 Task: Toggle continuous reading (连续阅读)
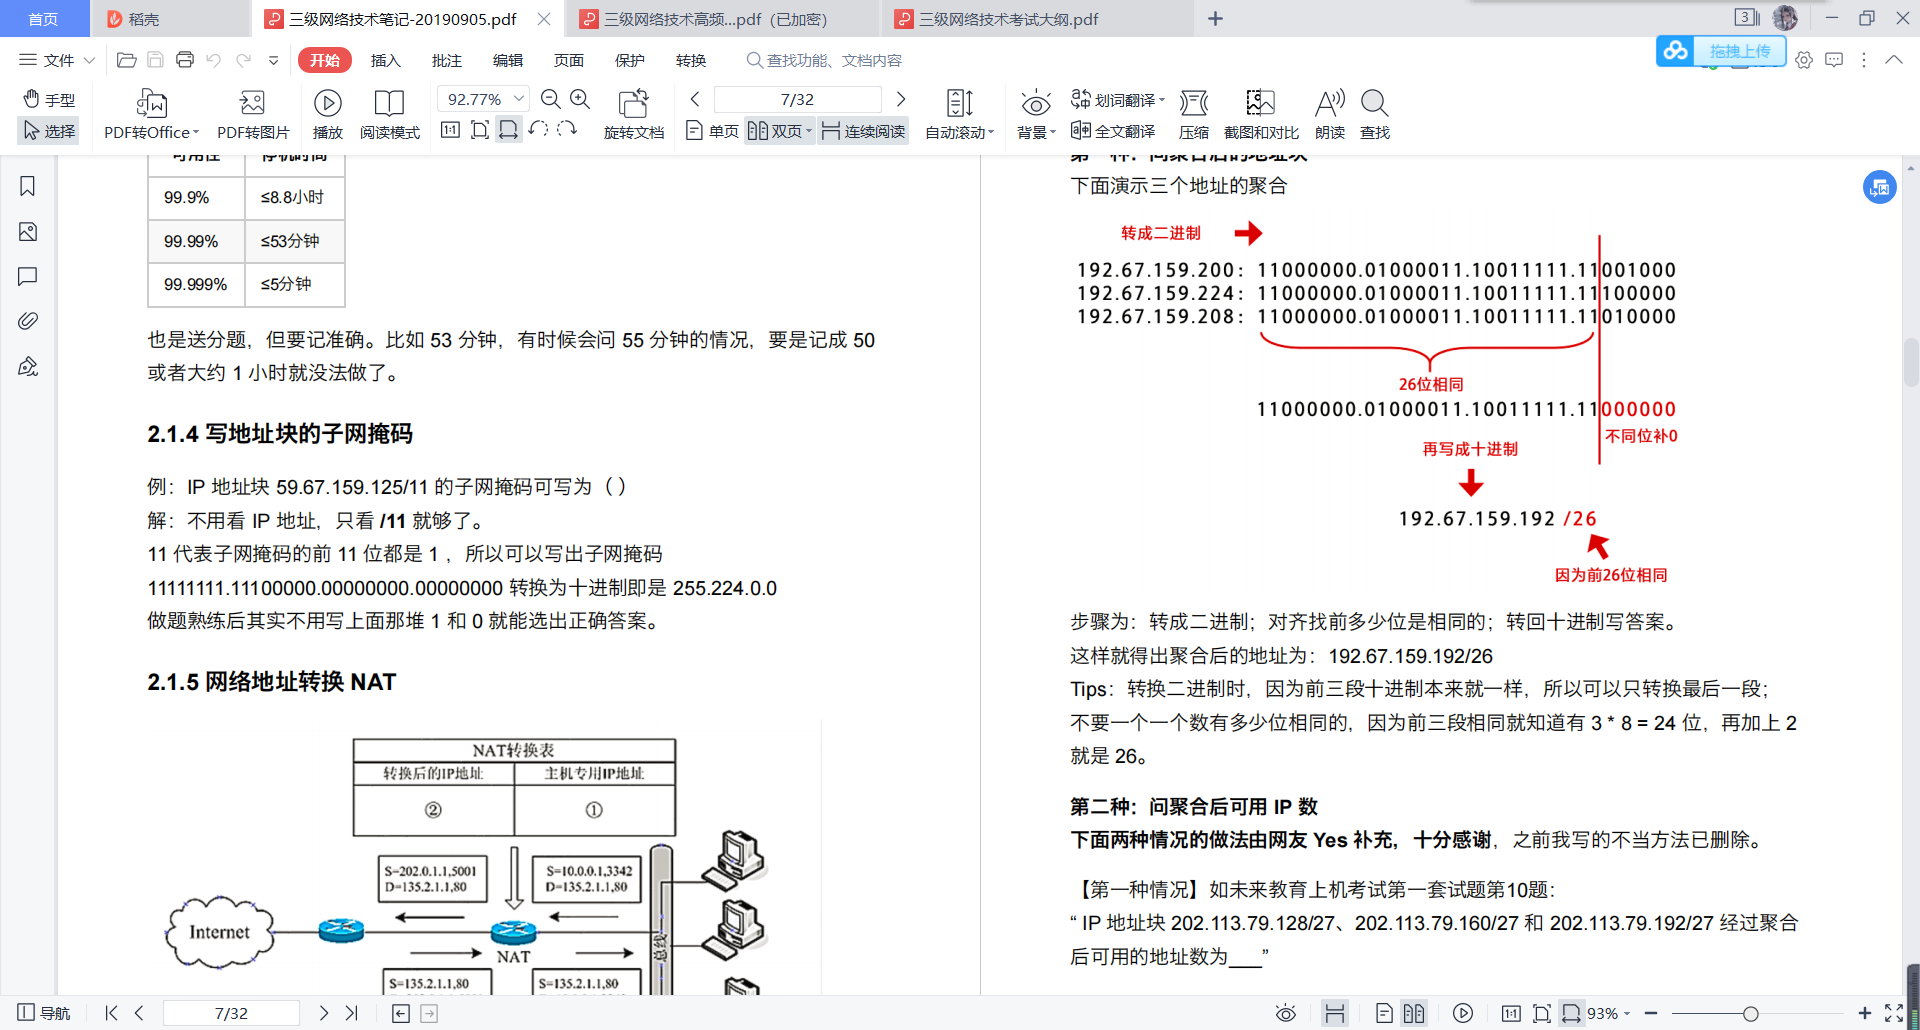pyautogui.click(x=863, y=131)
